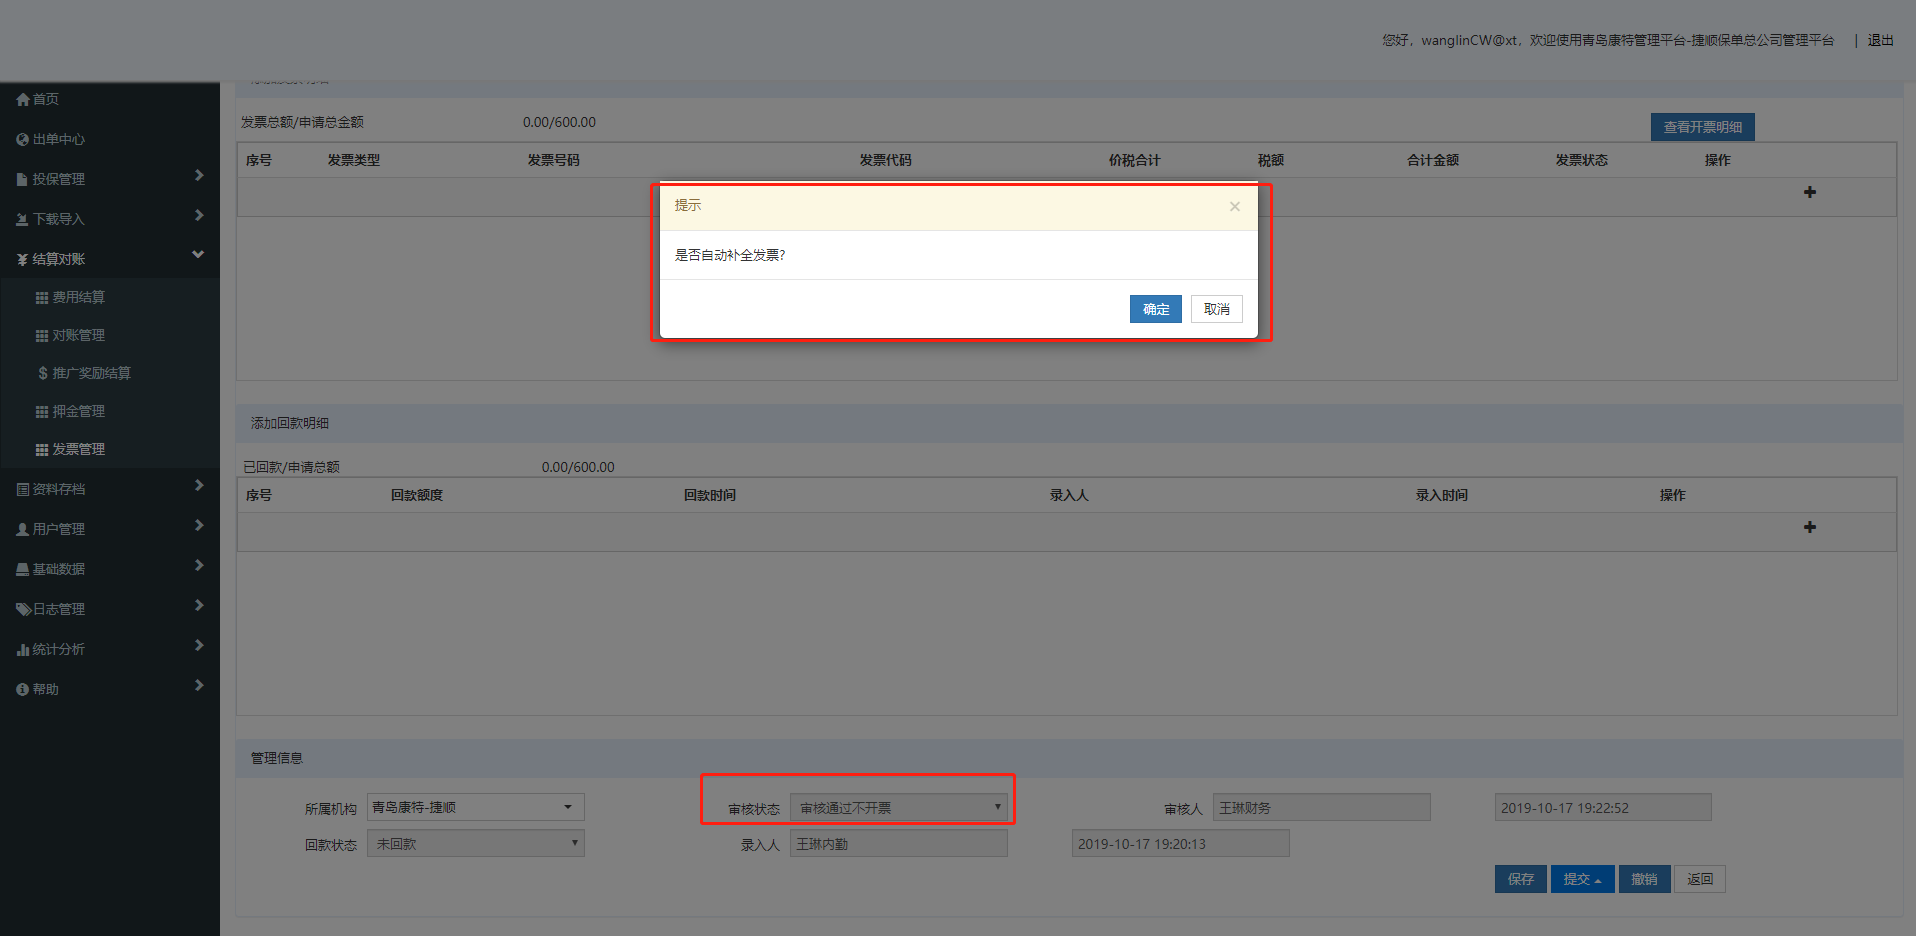
Task: Expand the 日志管理 menu chevron
Action: point(199,605)
